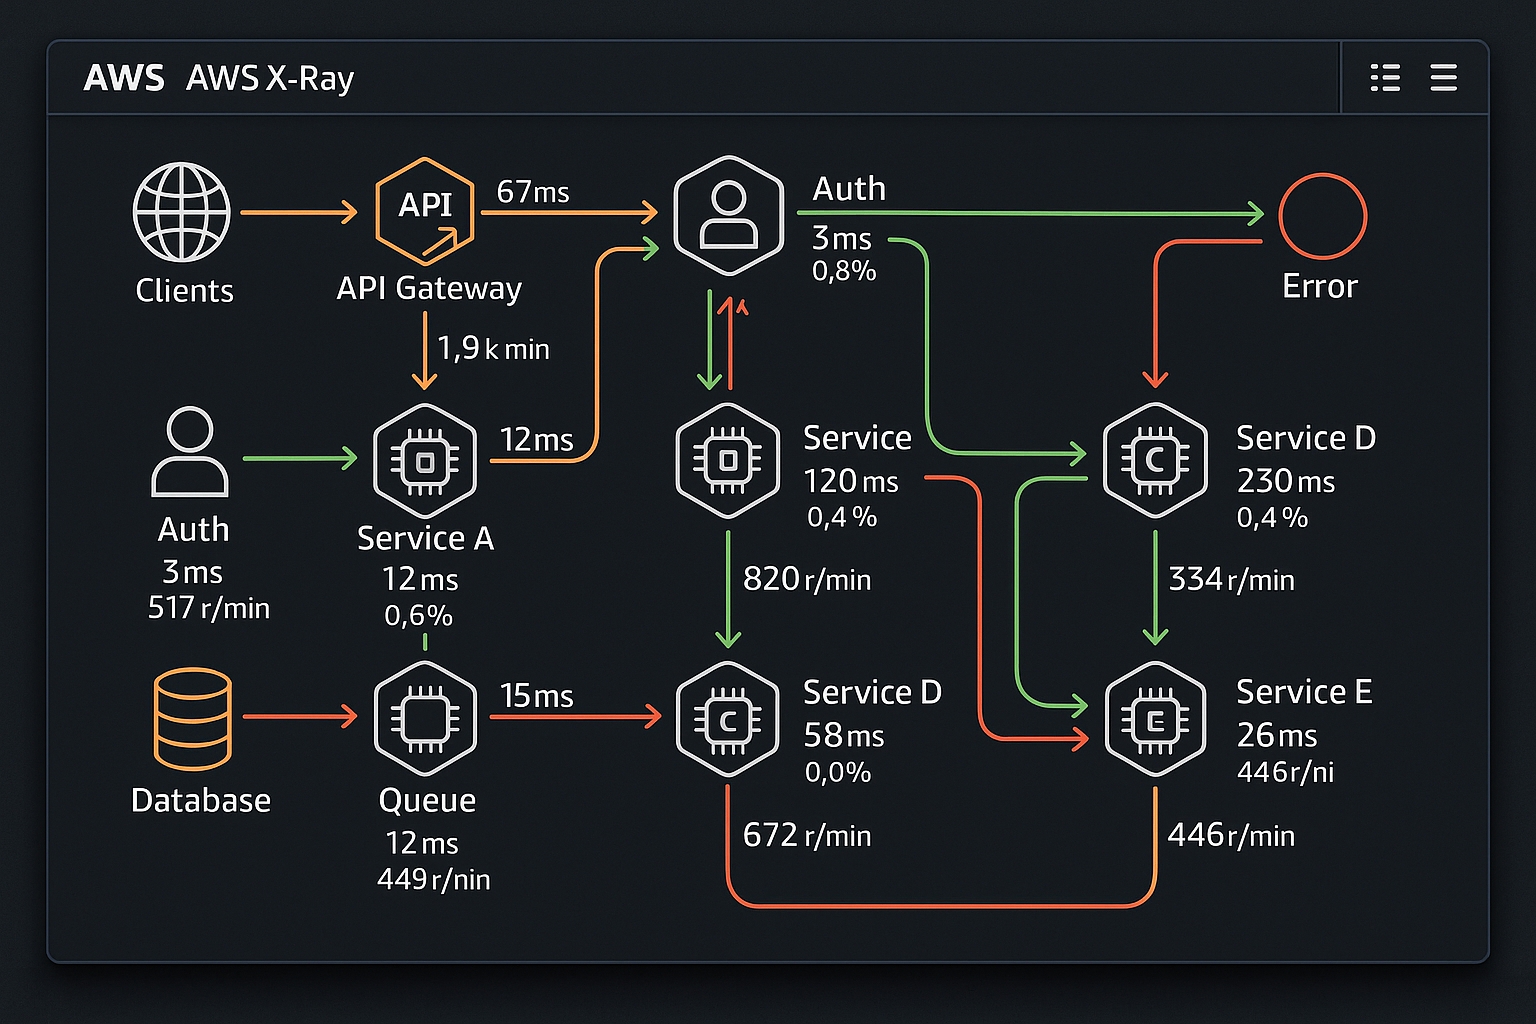Viewport: 1536px width, 1024px height.
Task: Select the Service A name label
Action: [x=425, y=538]
